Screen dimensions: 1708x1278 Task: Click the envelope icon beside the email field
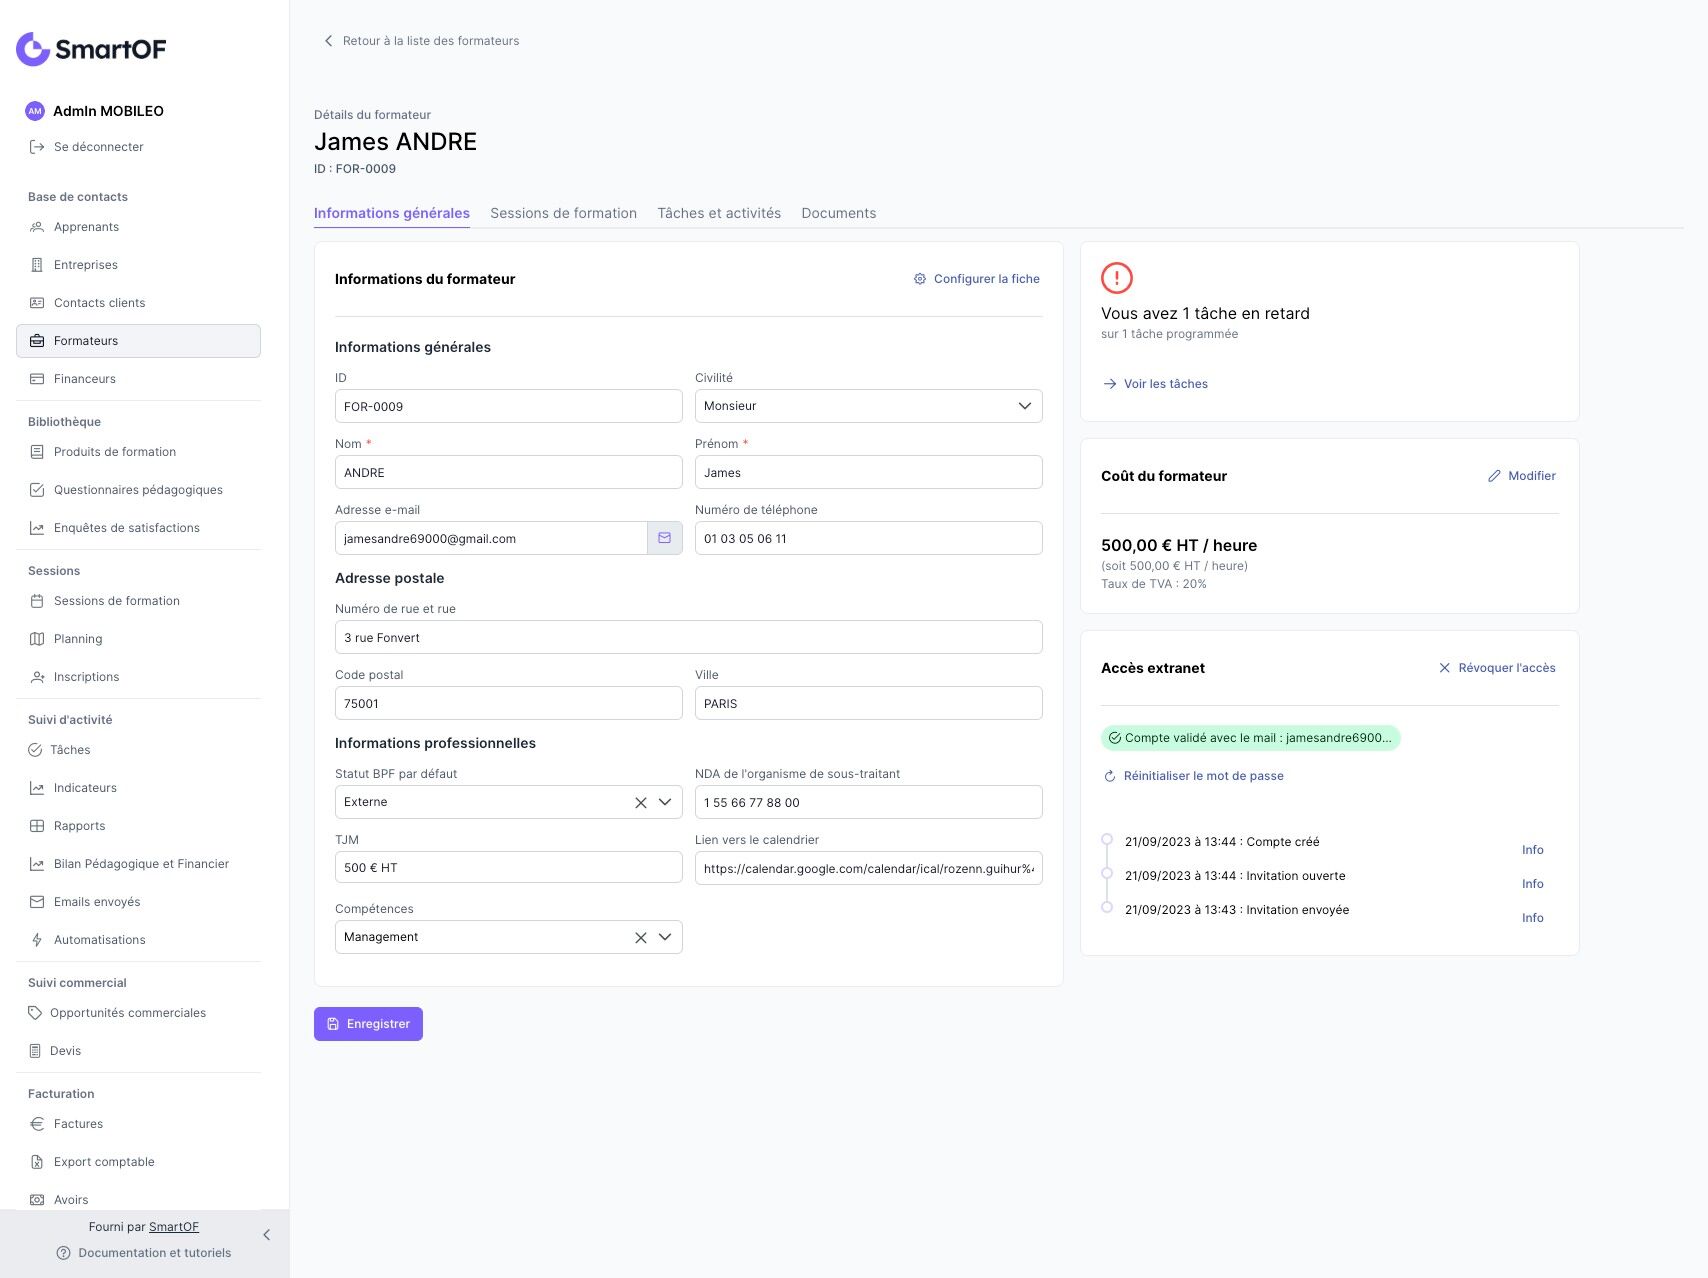[x=664, y=538]
